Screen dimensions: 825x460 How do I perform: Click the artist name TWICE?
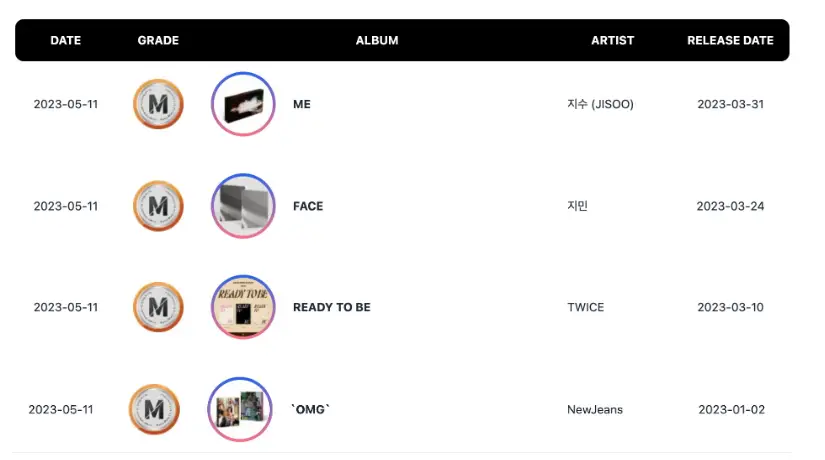585,307
